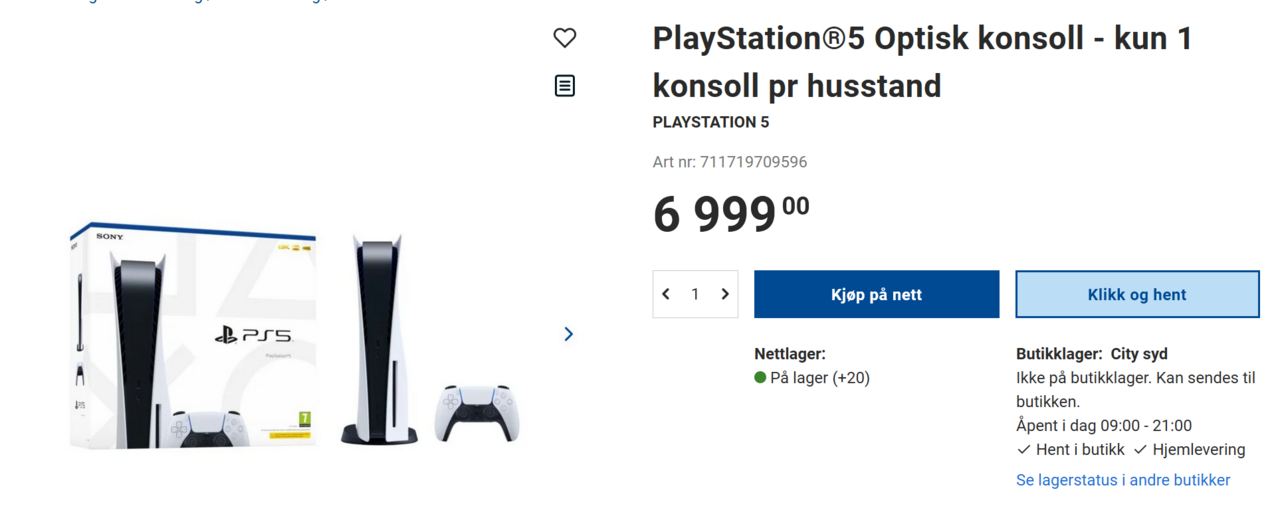Screen dimensions: 1280x520
Task: Click the PlayStation 5 Optisk konsoll title
Action: [x=922, y=62]
